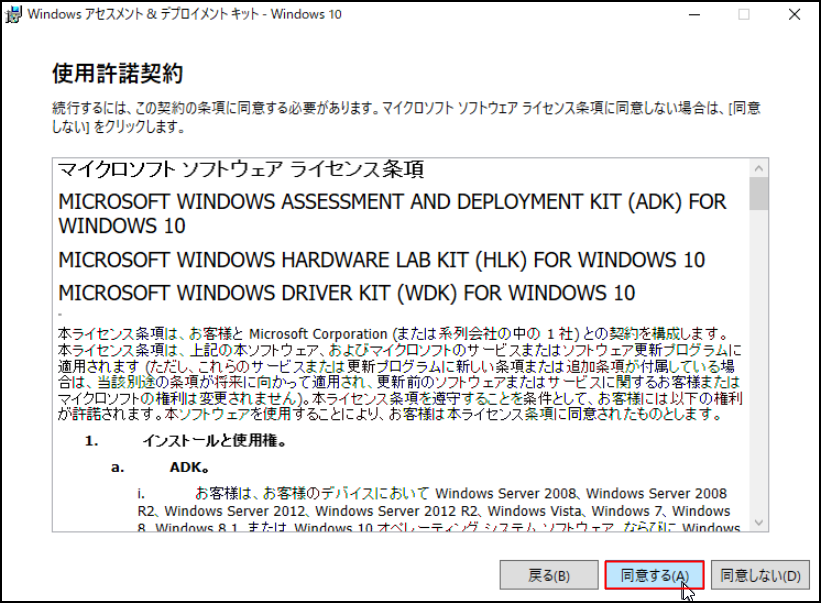This screenshot has height=603, width=821.
Task: Click the license scrollbar down arrow
Action: click(759, 522)
